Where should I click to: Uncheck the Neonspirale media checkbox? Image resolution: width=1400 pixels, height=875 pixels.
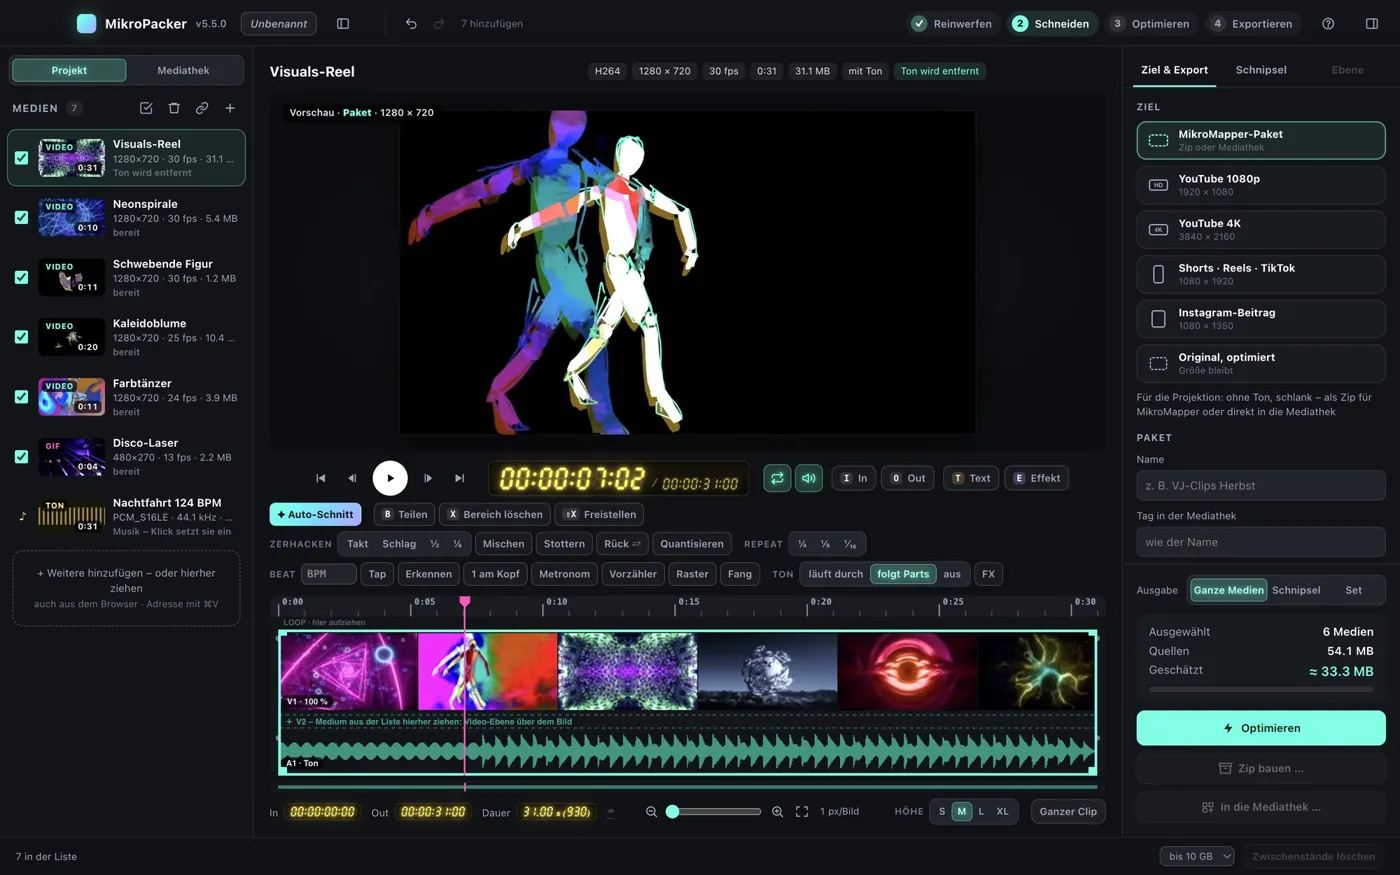(21, 217)
